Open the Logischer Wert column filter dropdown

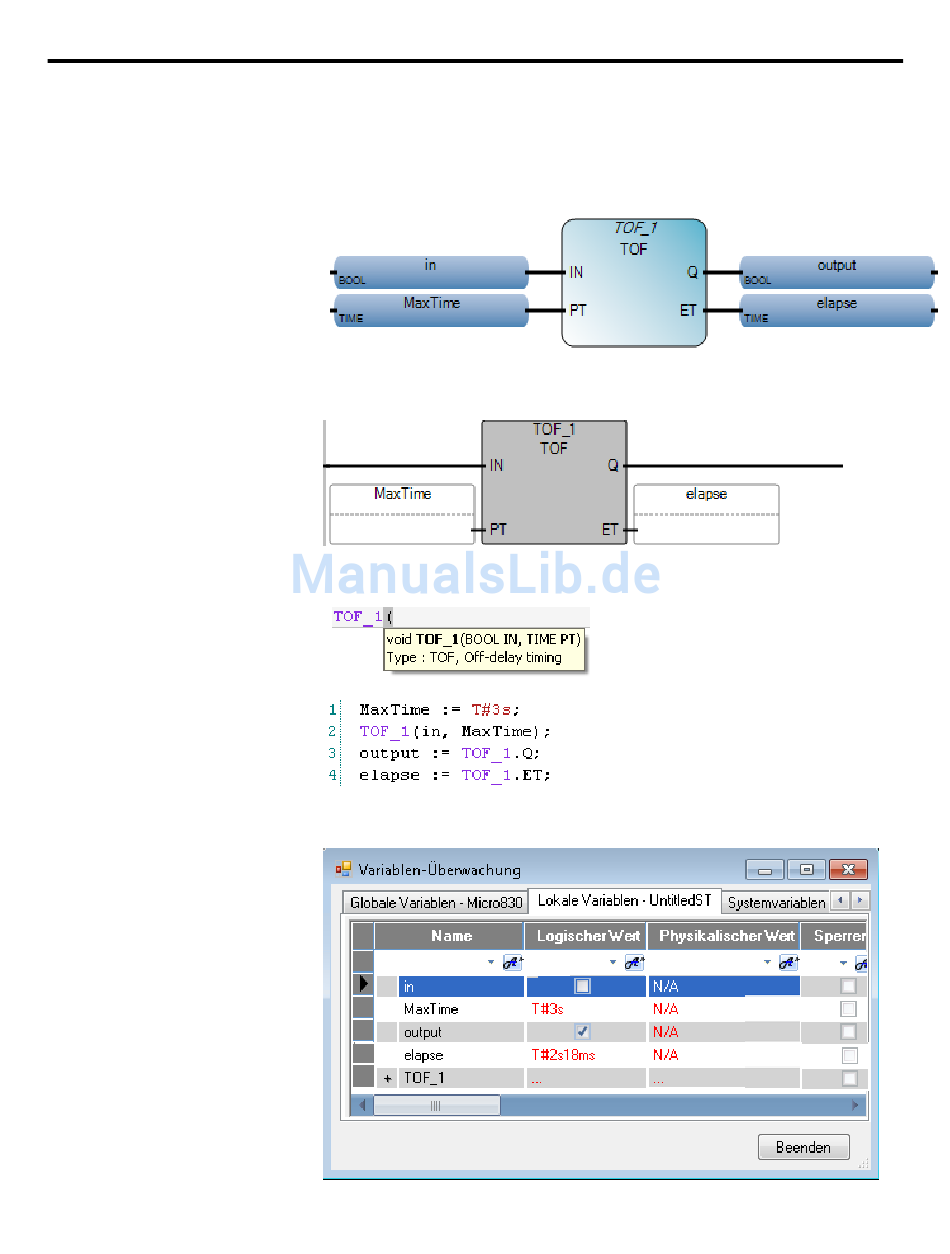(613, 963)
